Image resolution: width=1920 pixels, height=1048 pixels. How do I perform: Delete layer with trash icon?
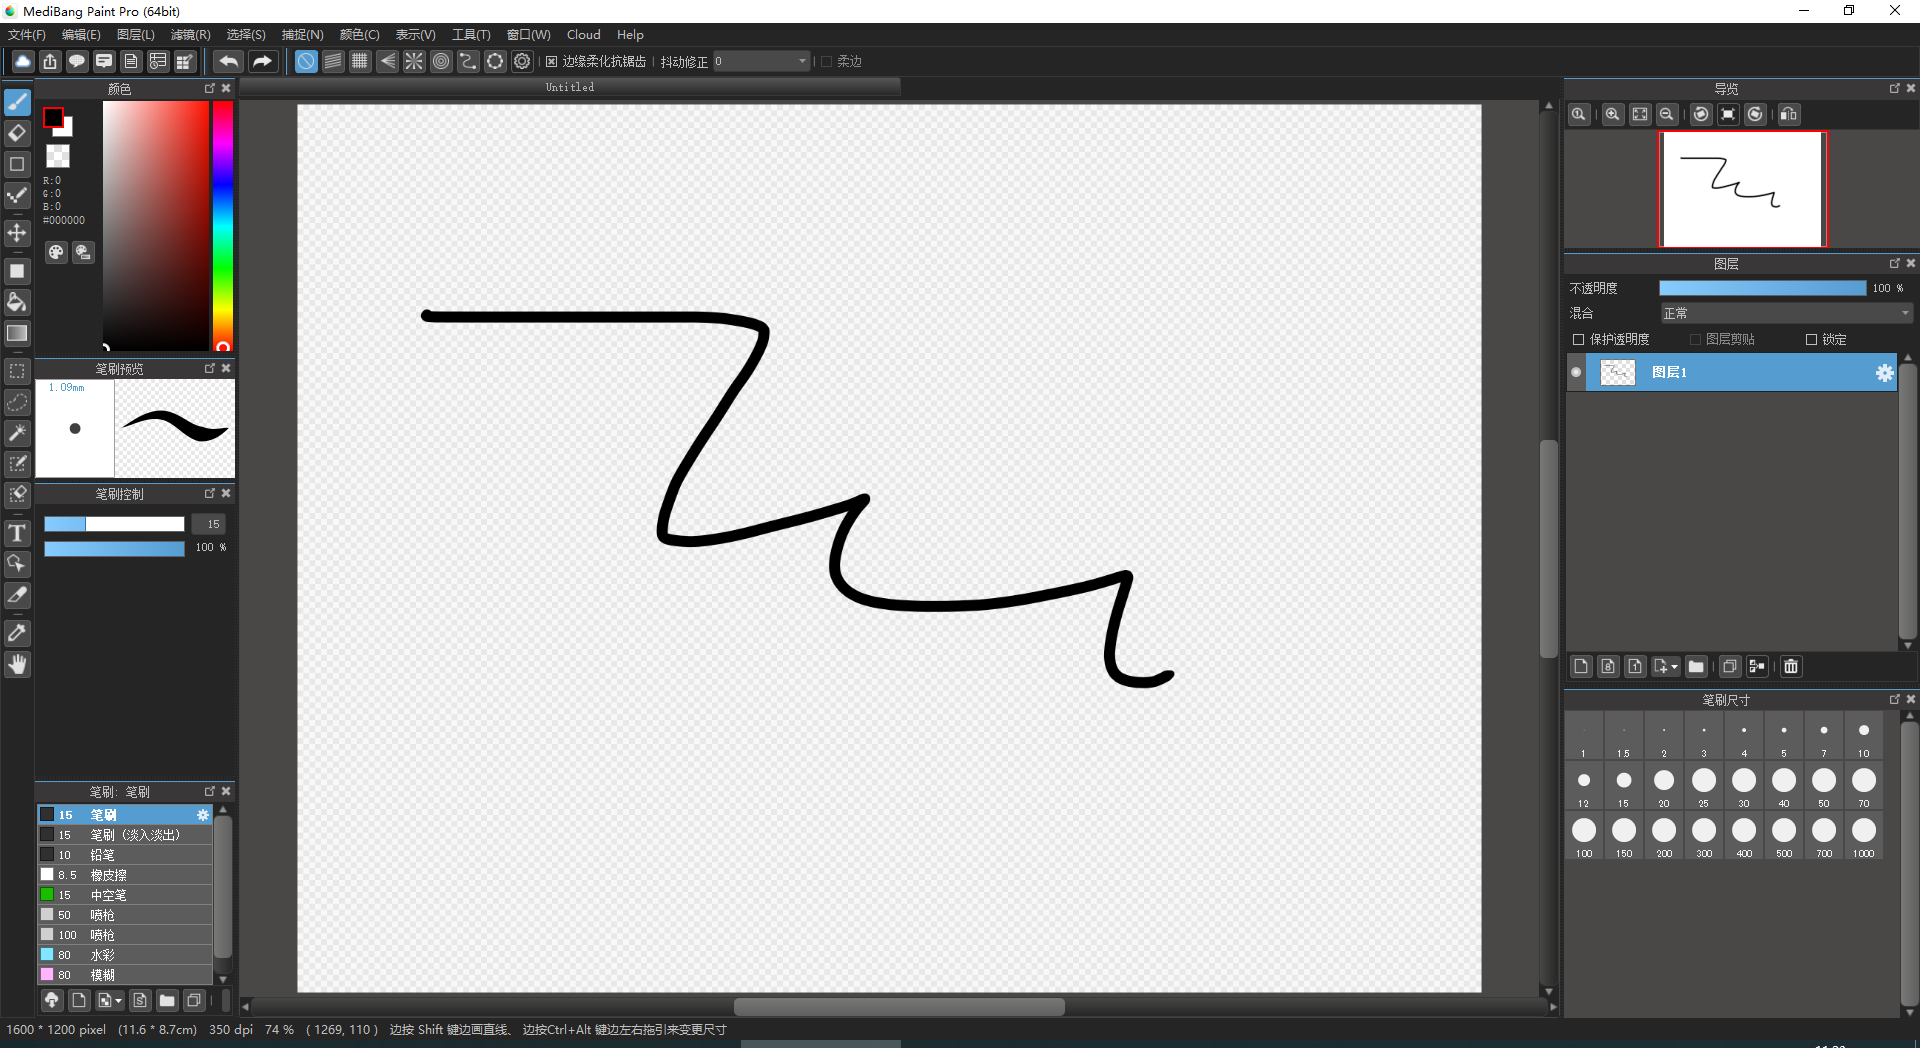point(1791,666)
